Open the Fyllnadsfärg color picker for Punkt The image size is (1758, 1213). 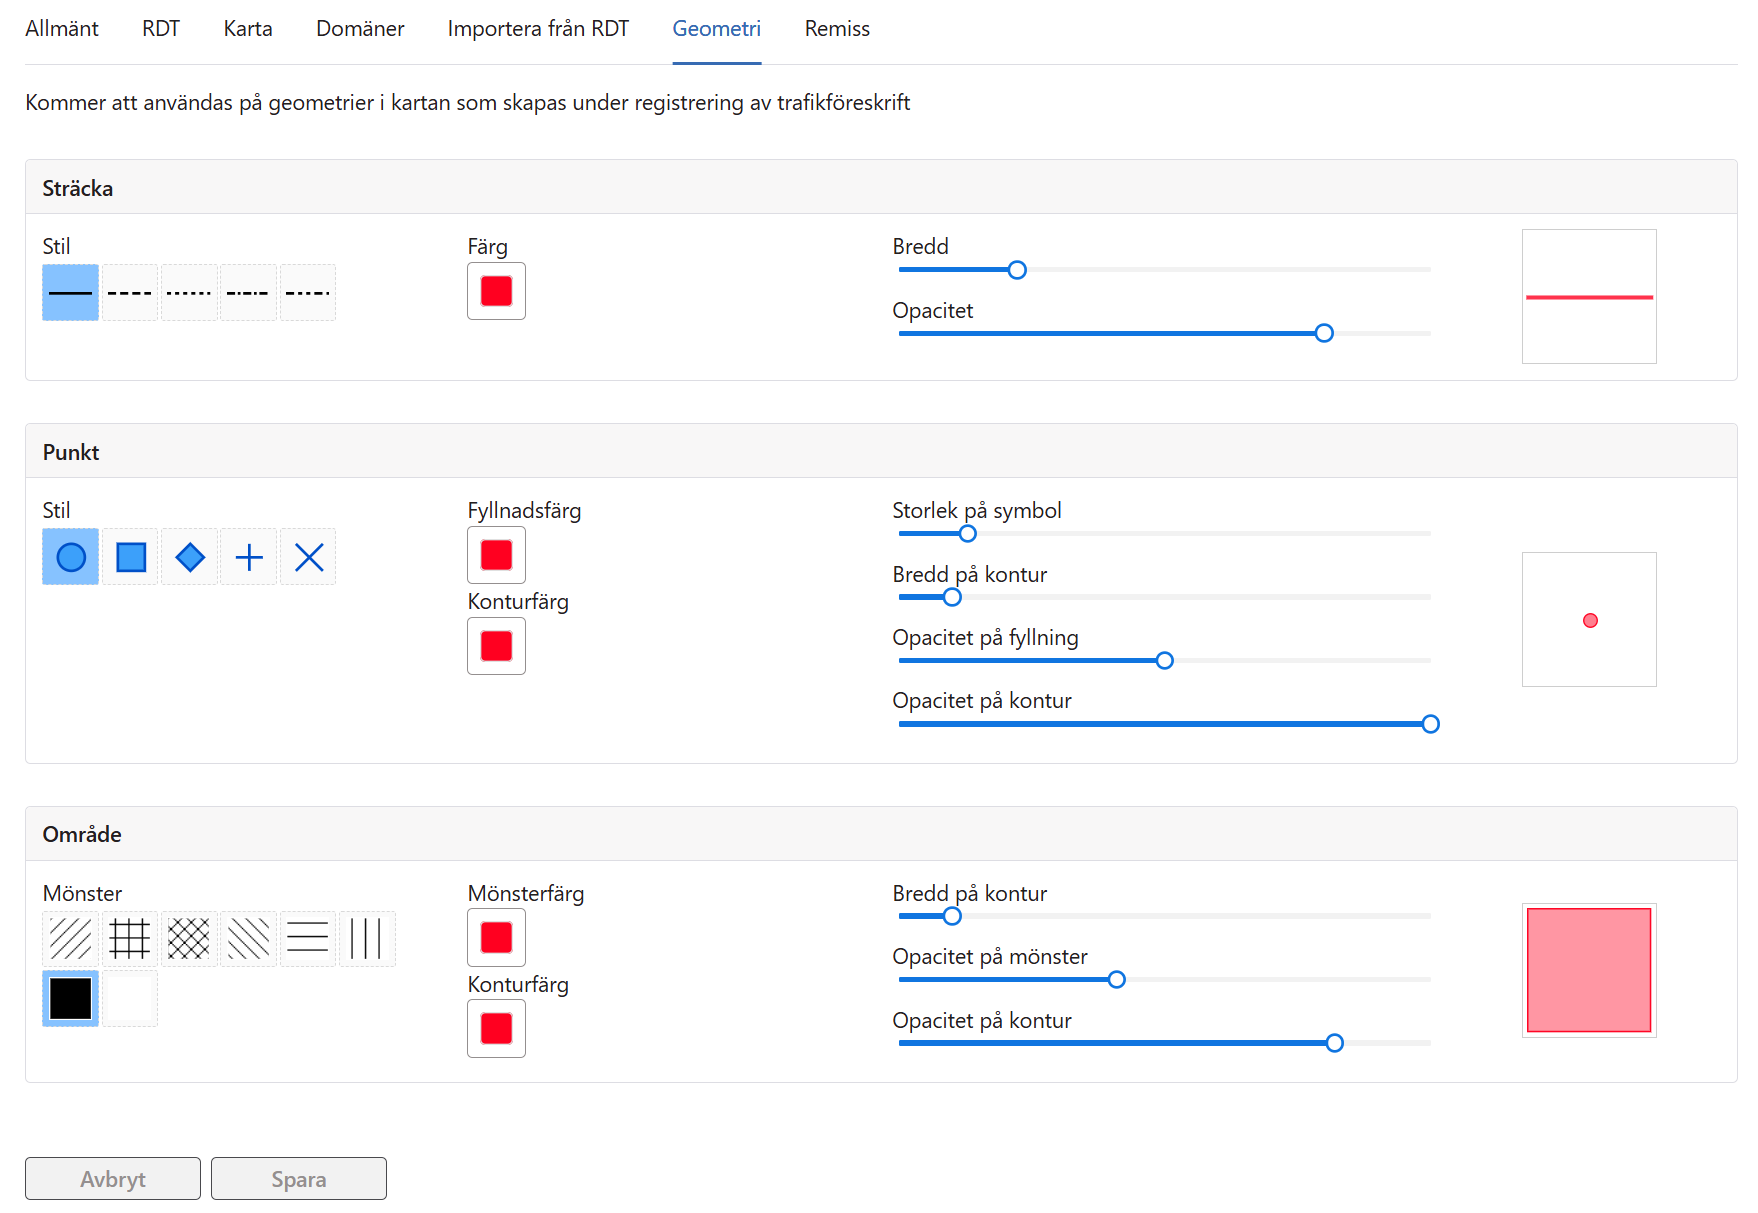(x=496, y=555)
